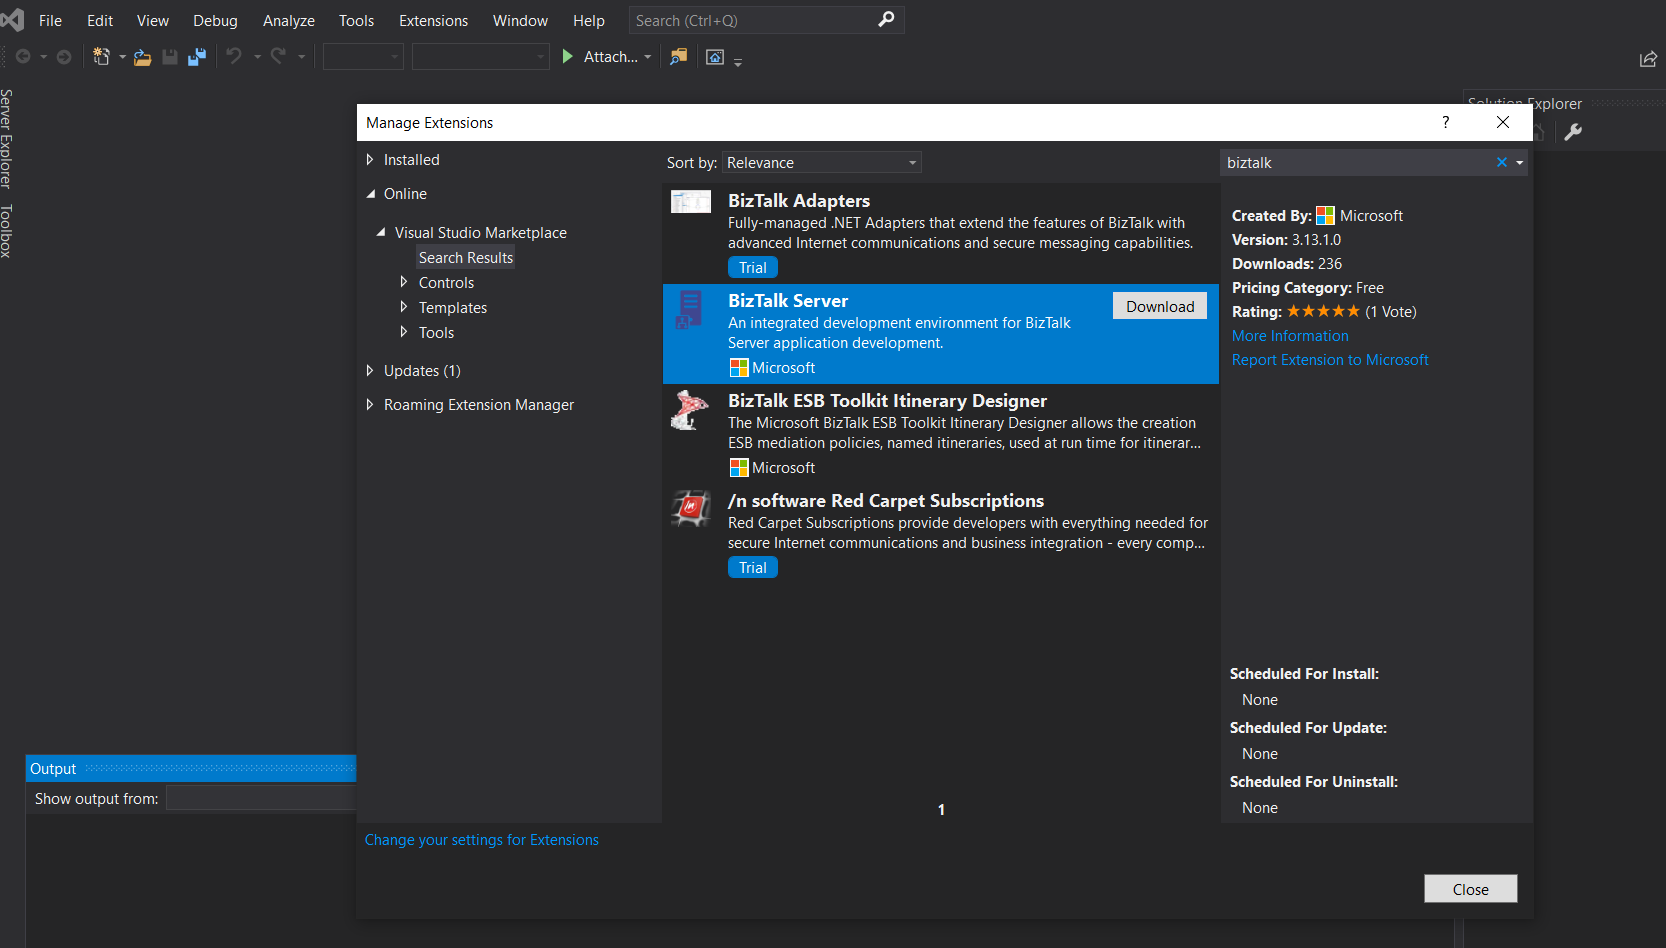Open the Analyze menu
This screenshot has height=948, width=1666.
(289, 20)
